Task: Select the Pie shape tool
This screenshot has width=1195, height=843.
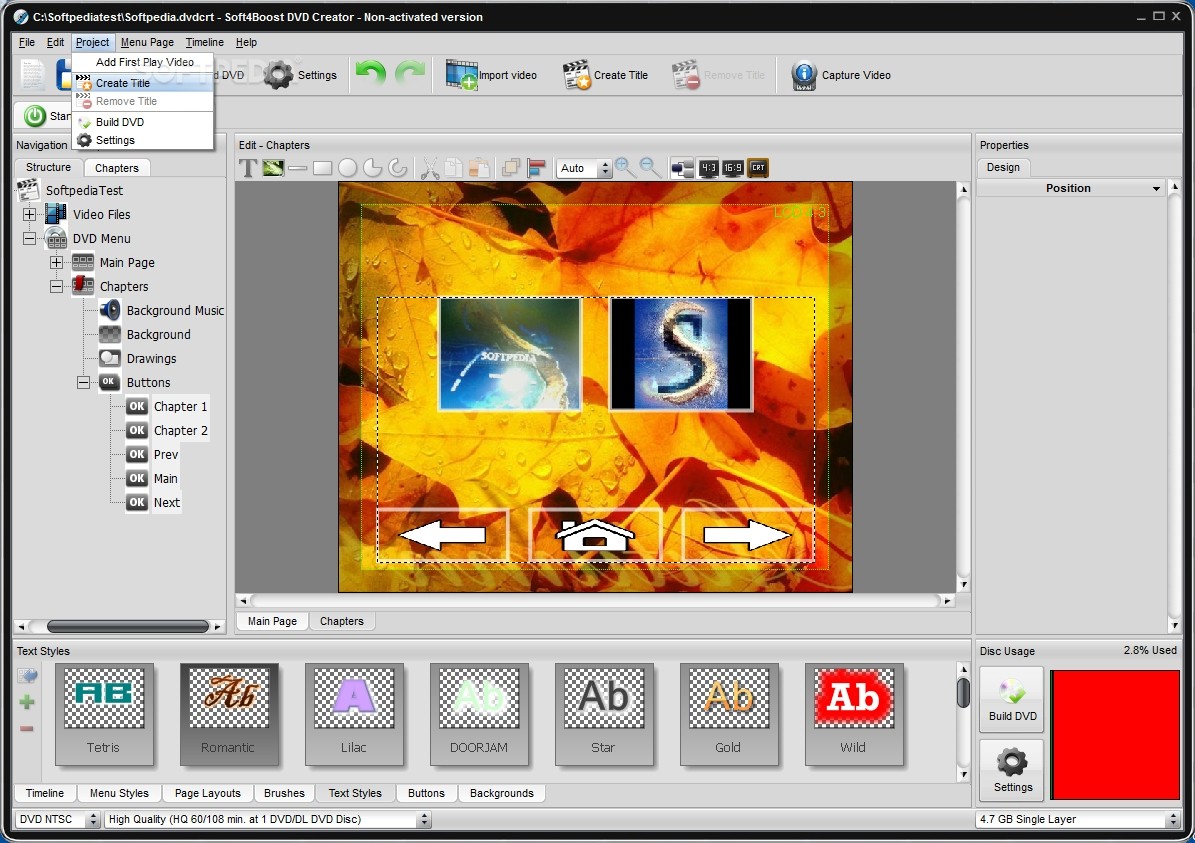Action: tap(373, 168)
